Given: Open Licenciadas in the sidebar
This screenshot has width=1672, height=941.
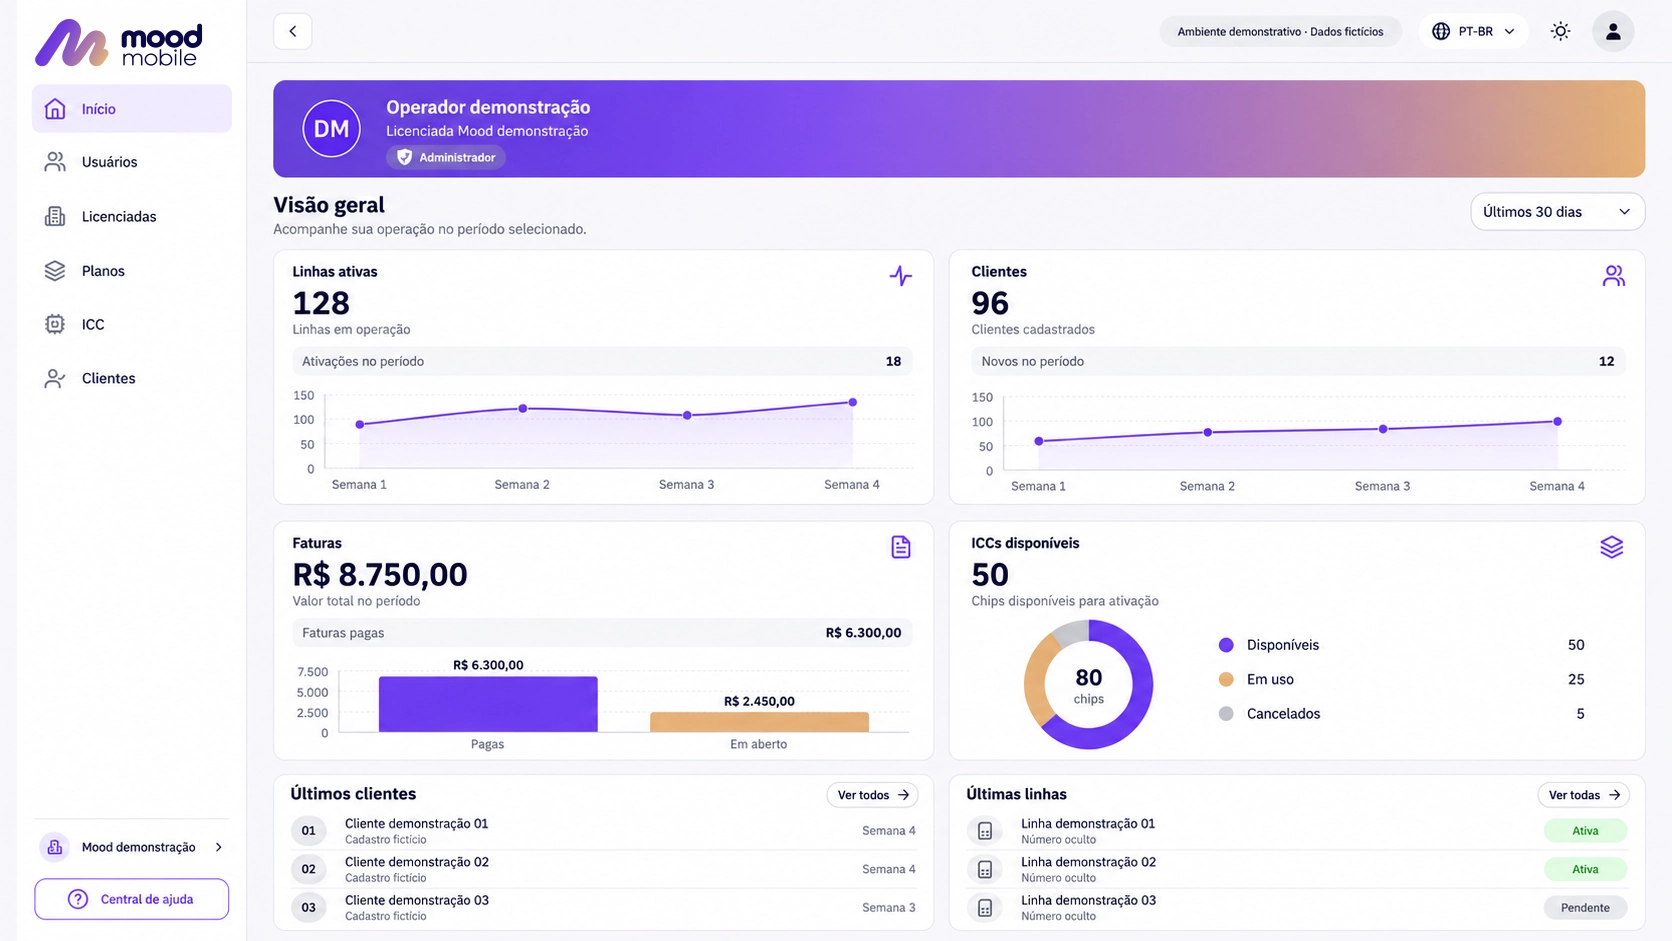Looking at the screenshot, I should [132, 216].
